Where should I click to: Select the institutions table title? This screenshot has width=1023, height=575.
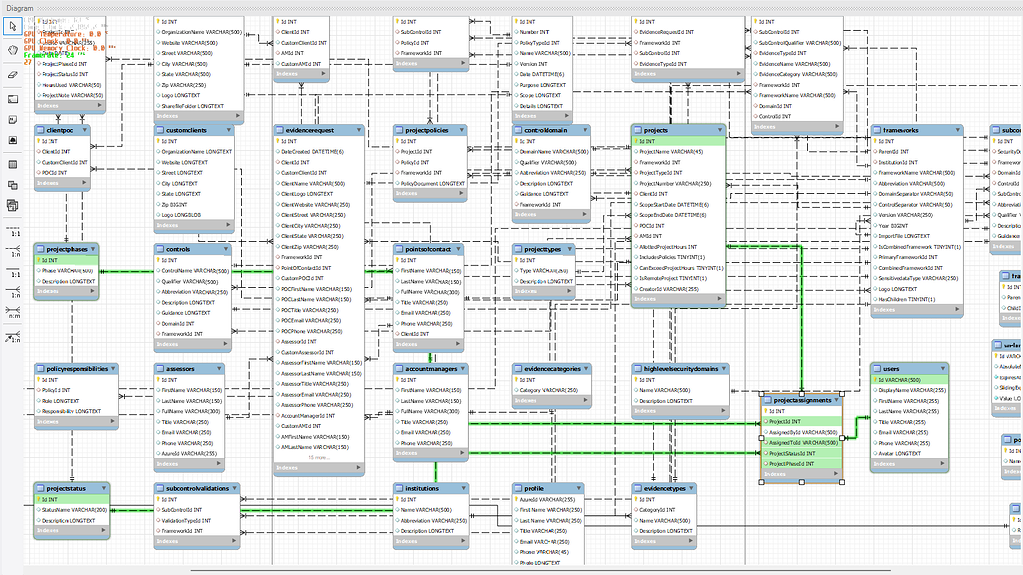422,489
